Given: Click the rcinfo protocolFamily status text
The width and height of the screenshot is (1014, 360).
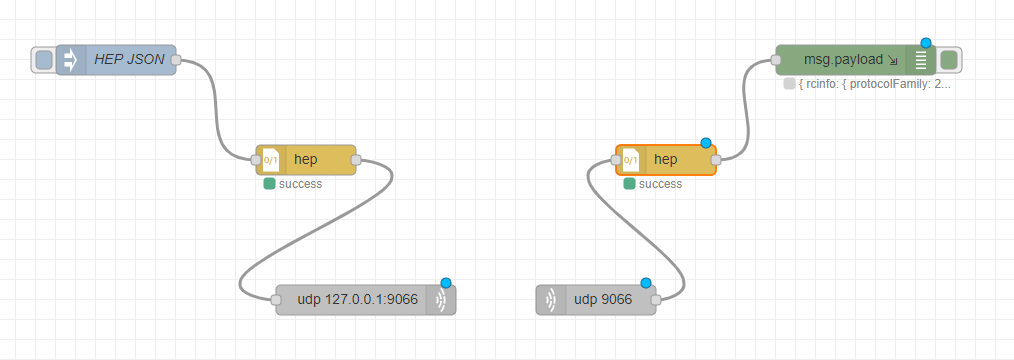Looking at the screenshot, I should 875,84.
